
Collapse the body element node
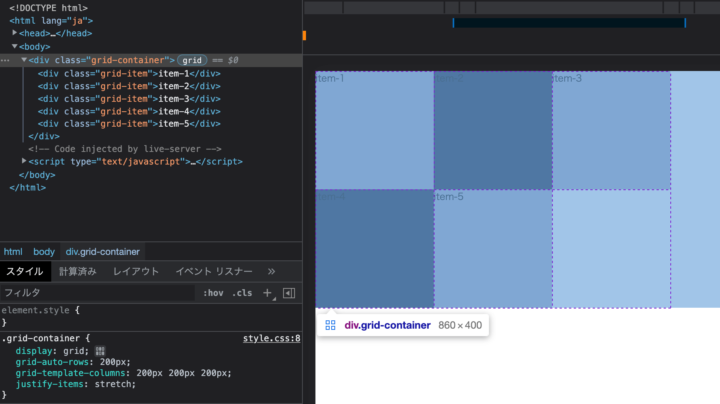pos(14,46)
